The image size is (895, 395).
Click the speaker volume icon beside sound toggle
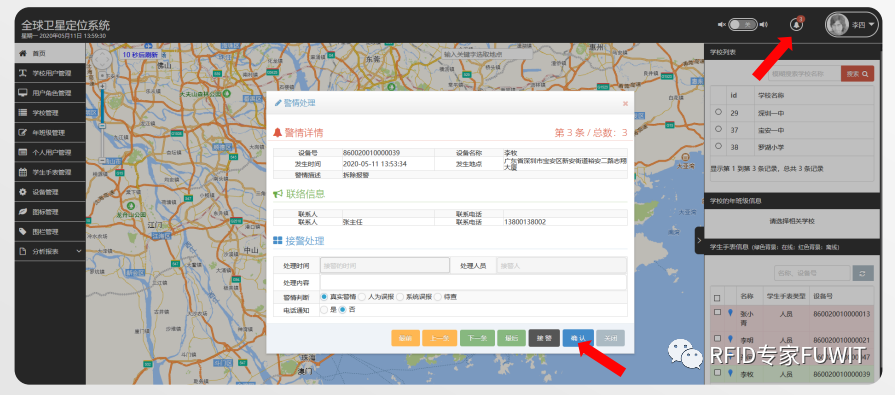(765, 25)
